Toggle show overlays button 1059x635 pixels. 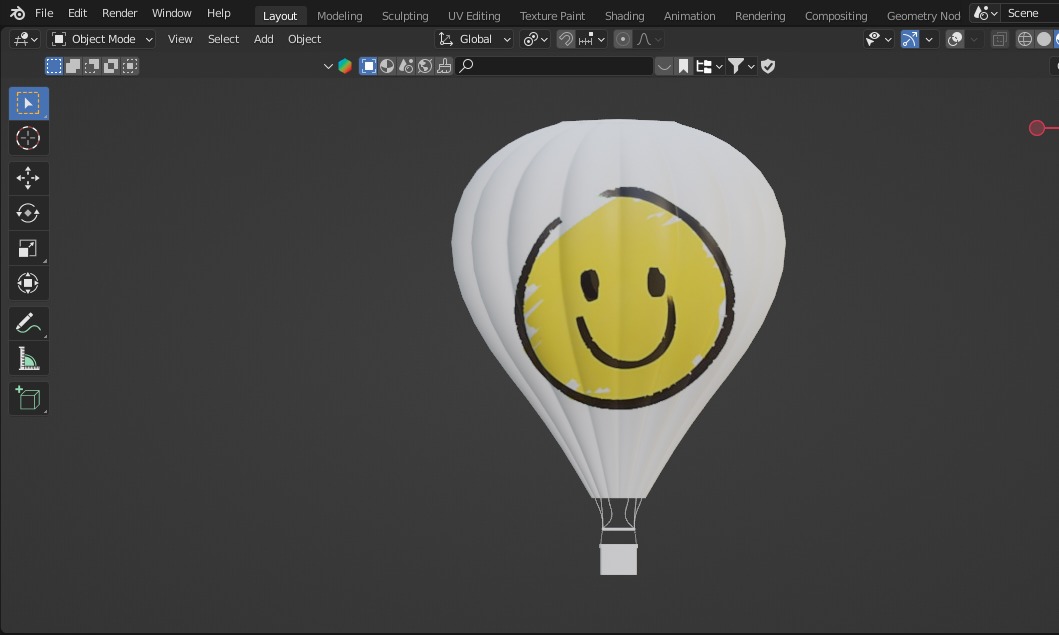point(954,39)
